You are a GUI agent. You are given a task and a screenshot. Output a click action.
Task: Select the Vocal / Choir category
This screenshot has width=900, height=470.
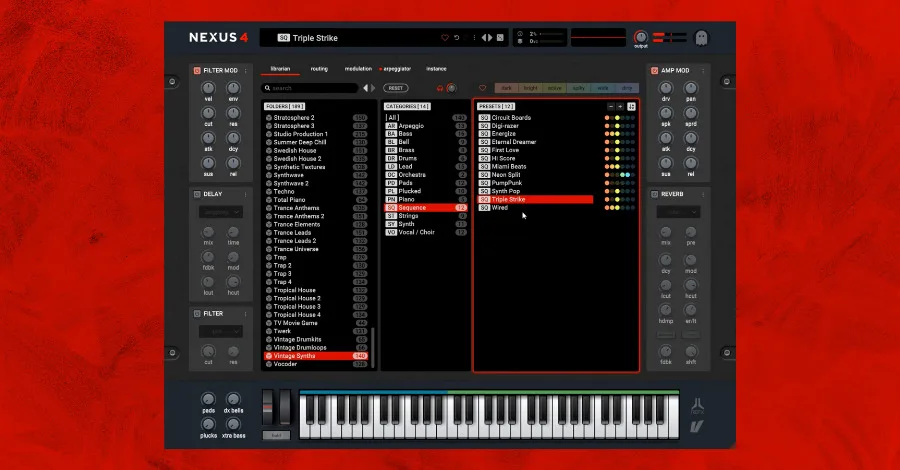(425, 232)
